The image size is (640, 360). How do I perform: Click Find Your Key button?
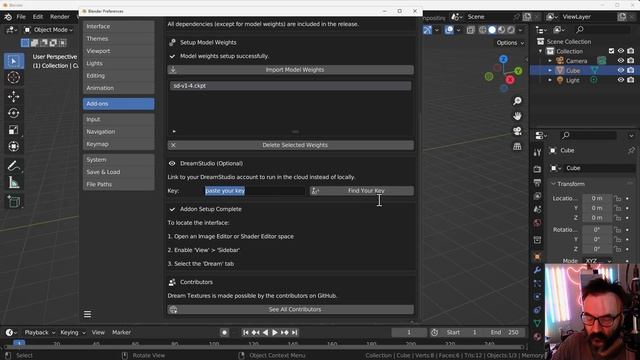tap(362, 191)
